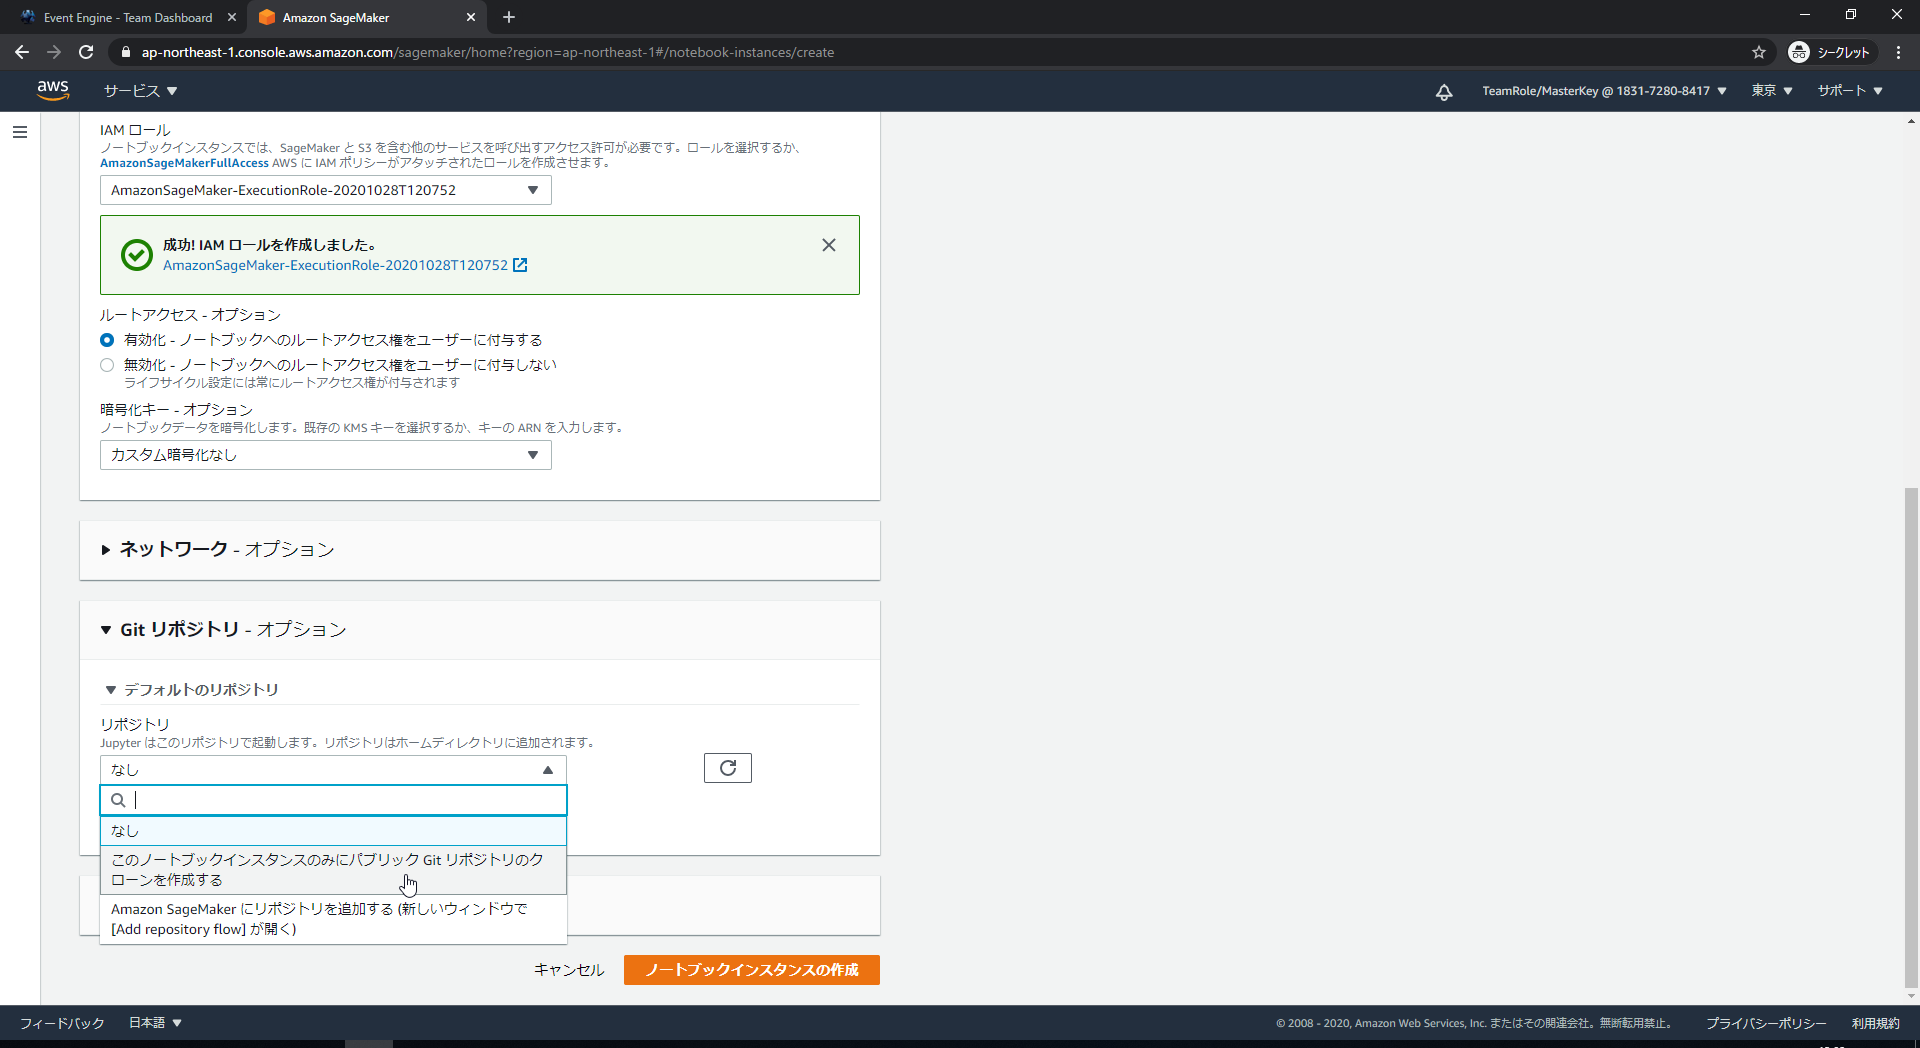The height and width of the screenshot is (1048, 1920).
Task: Open the left hamburger navigation menu
Action: click(x=19, y=132)
